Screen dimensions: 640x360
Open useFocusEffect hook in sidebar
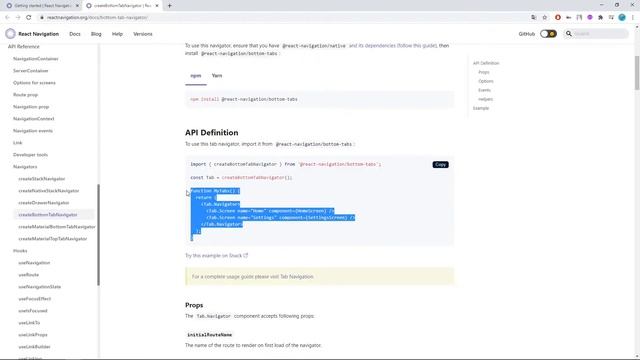35,299
